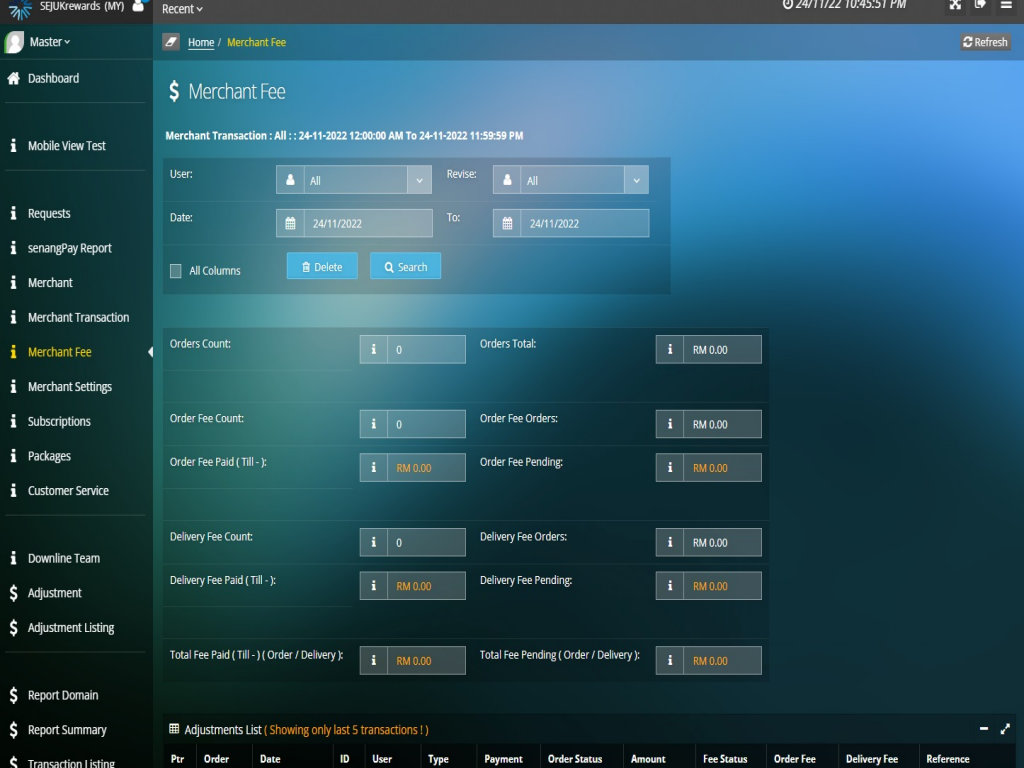Click the Delete button

click(322, 266)
